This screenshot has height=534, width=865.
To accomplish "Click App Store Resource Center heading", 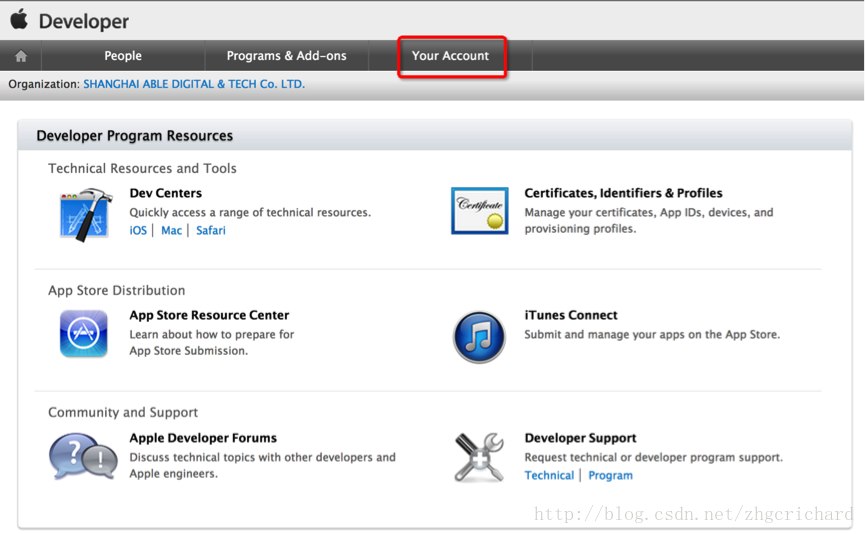I will click(209, 315).
